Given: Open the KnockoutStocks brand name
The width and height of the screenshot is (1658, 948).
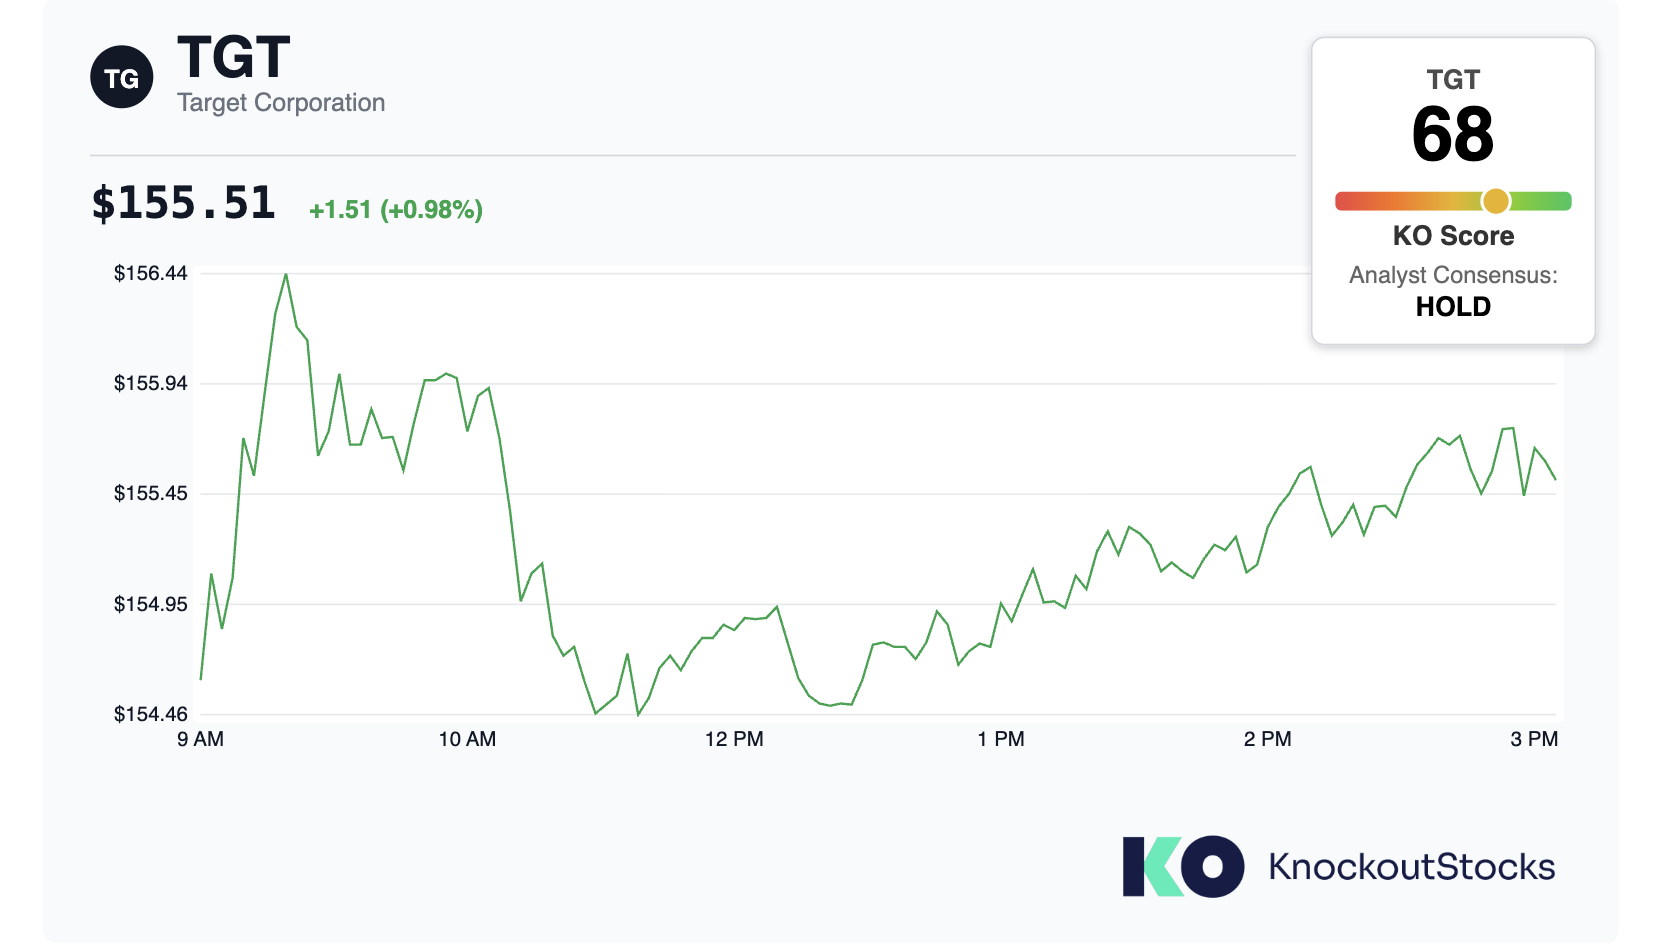Looking at the screenshot, I should pyautogui.click(x=1412, y=867).
